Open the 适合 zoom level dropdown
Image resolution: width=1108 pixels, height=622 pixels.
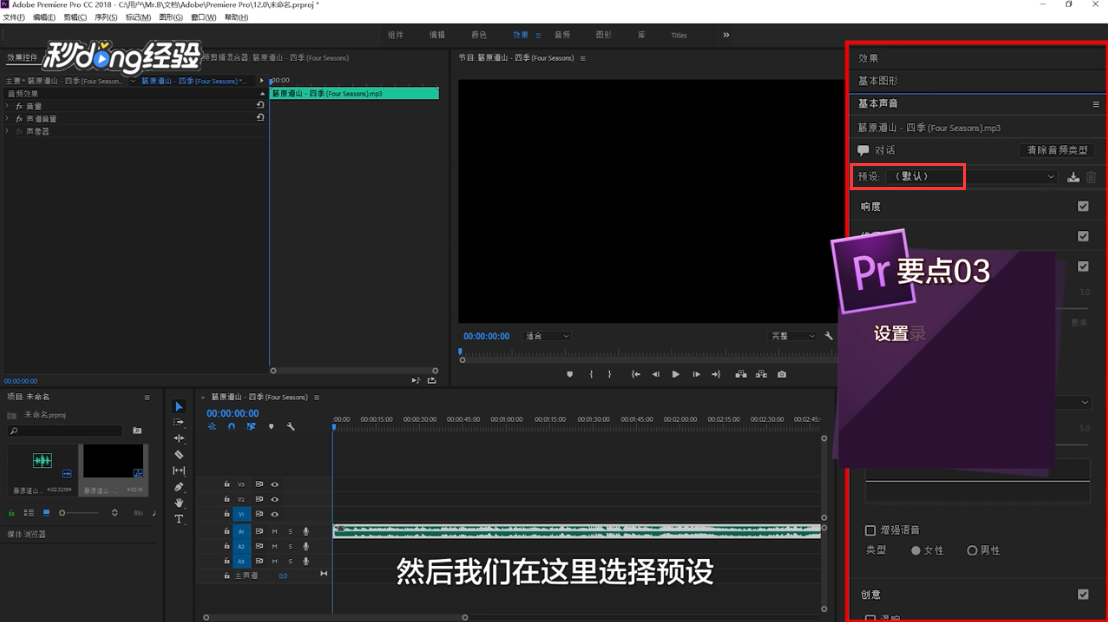coord(546,336)
